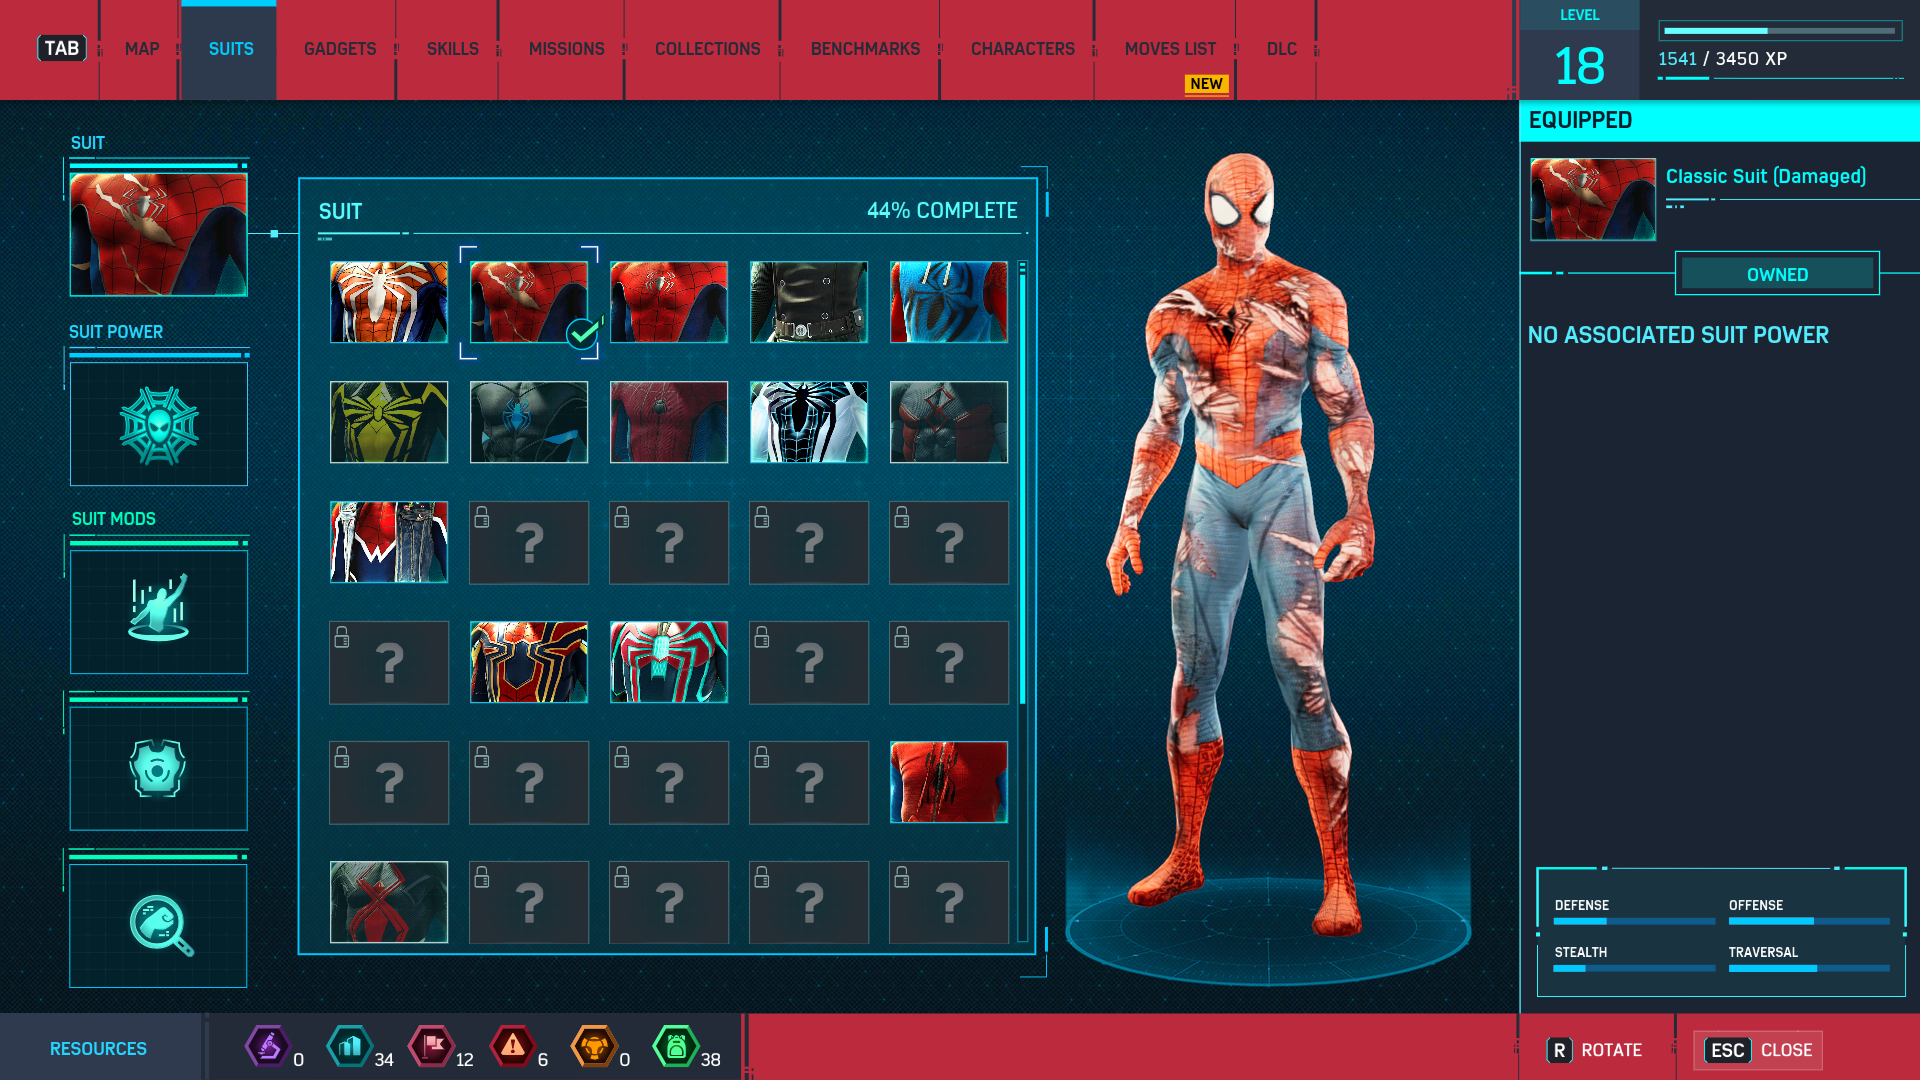This screenshot has width=1920, height=1080.
Task: Click the Traversal stat bar
Action: click(x=1809, y=968)
